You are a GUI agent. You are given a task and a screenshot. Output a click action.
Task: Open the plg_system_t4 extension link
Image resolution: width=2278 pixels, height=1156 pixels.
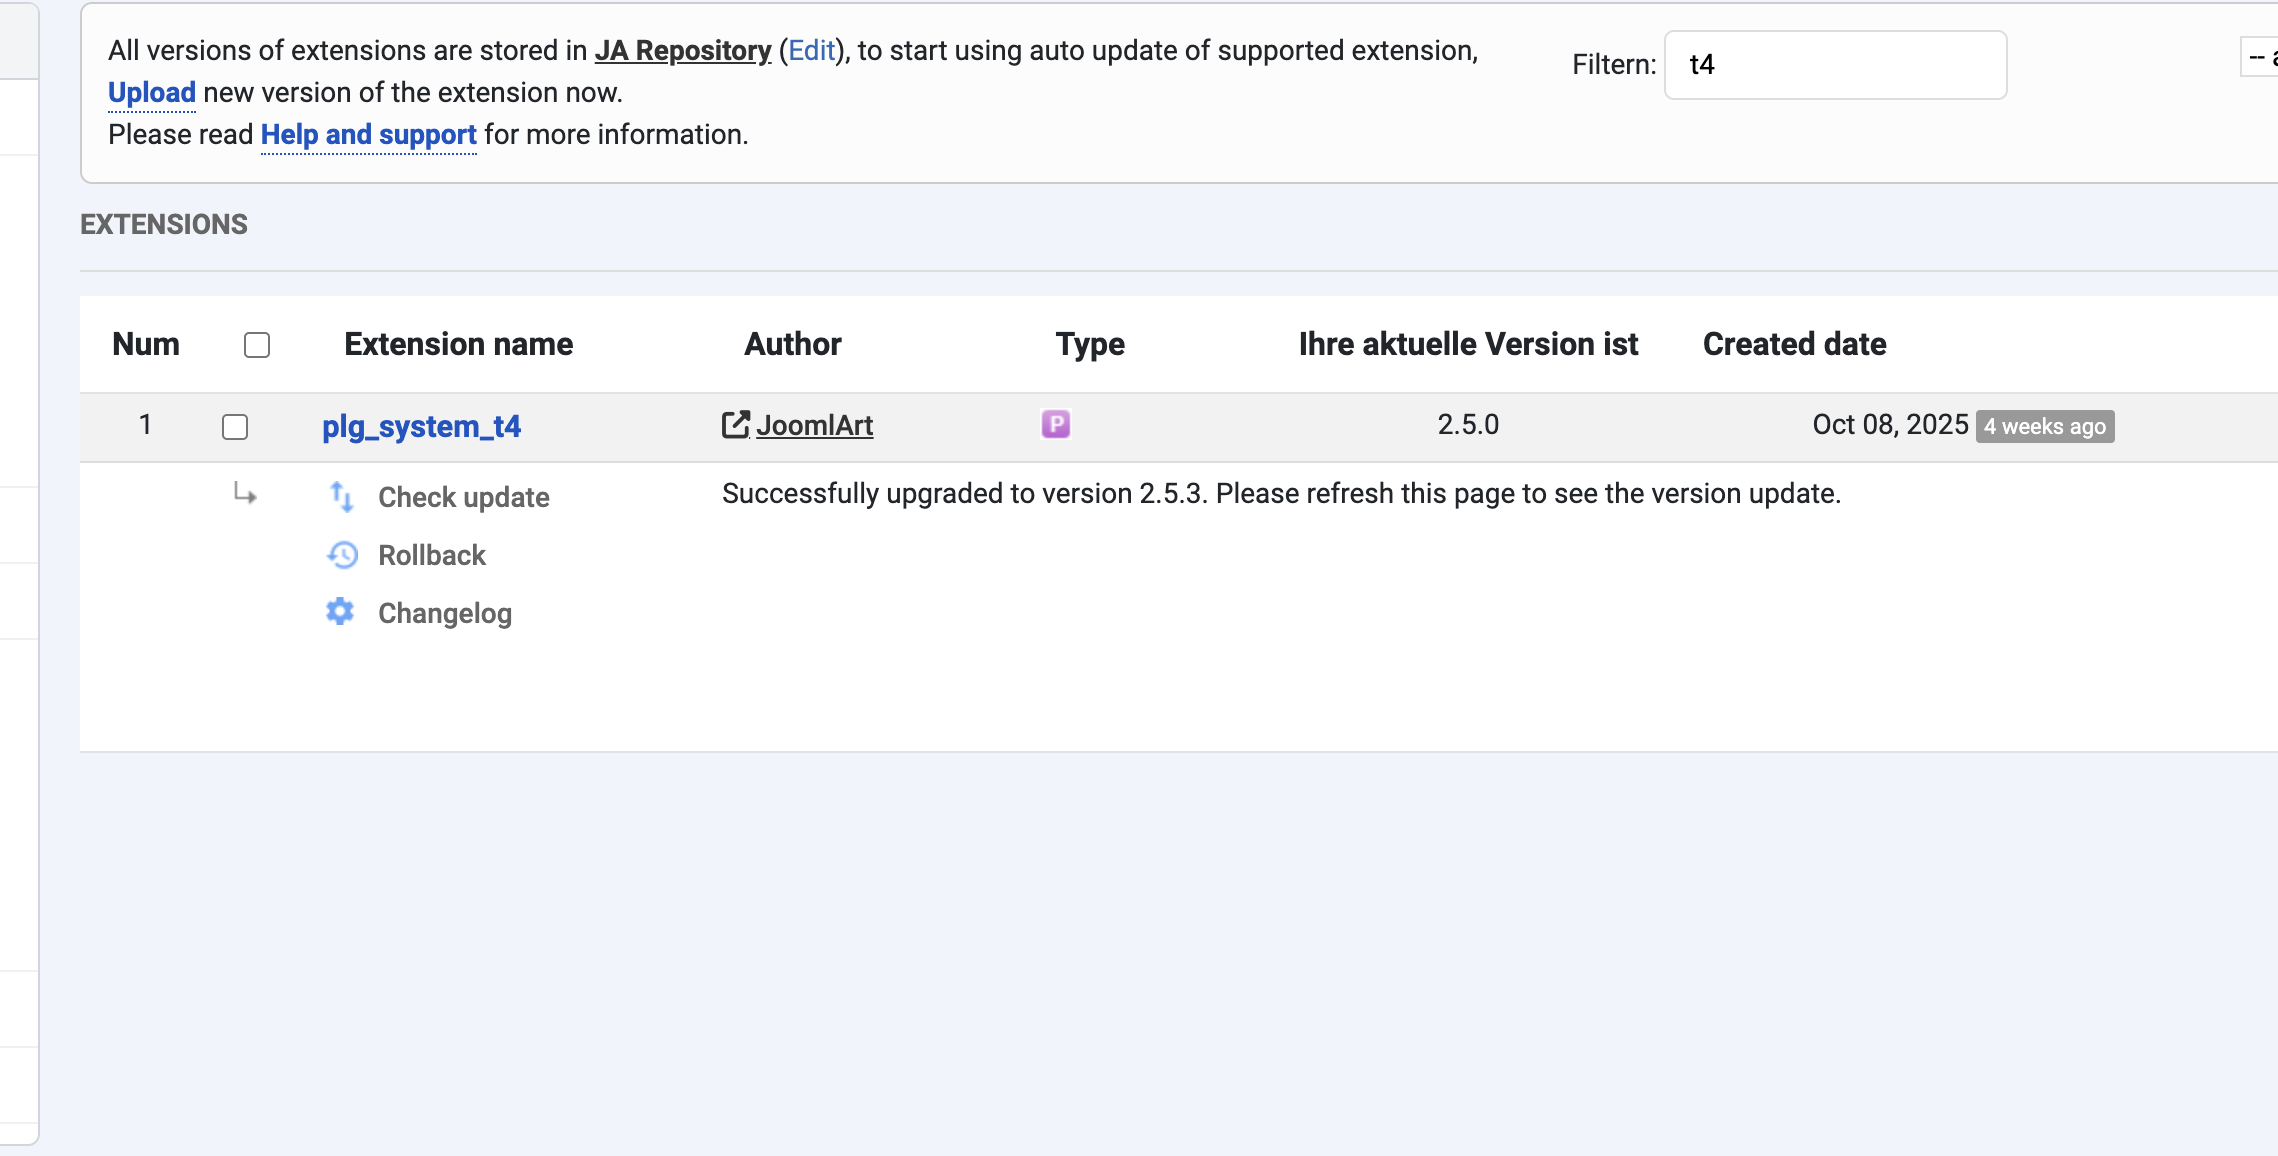[x=421, y=427]
